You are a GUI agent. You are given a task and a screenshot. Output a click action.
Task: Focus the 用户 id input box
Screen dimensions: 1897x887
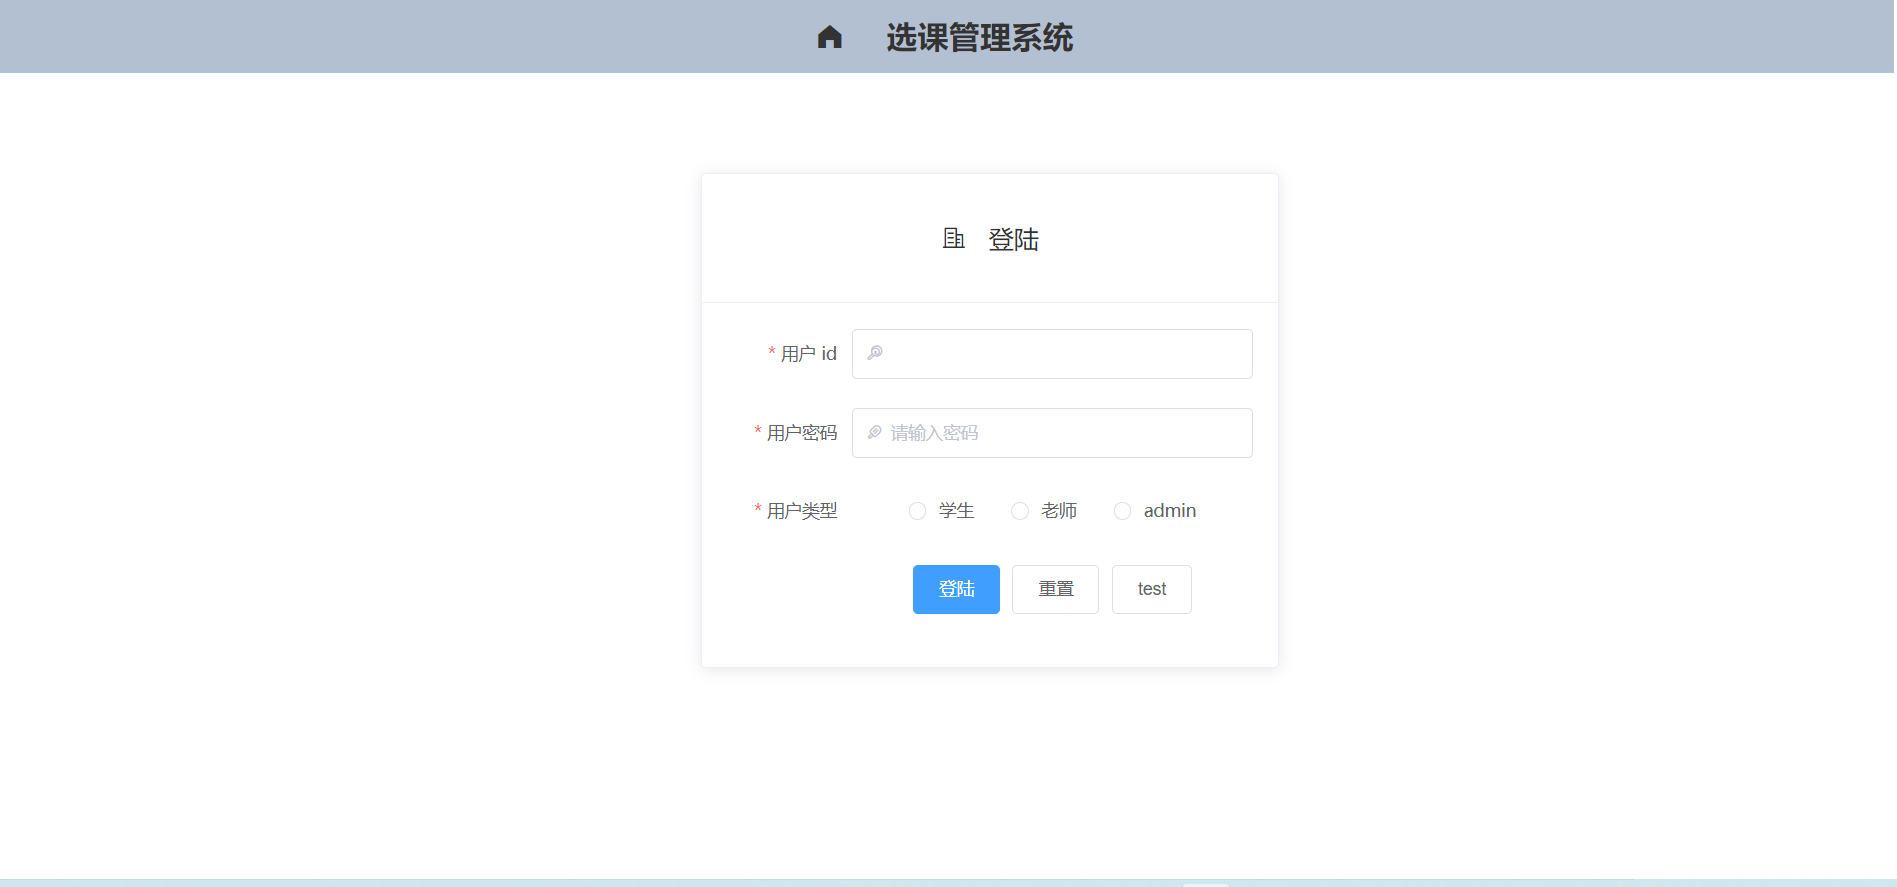coord(1060,354)
